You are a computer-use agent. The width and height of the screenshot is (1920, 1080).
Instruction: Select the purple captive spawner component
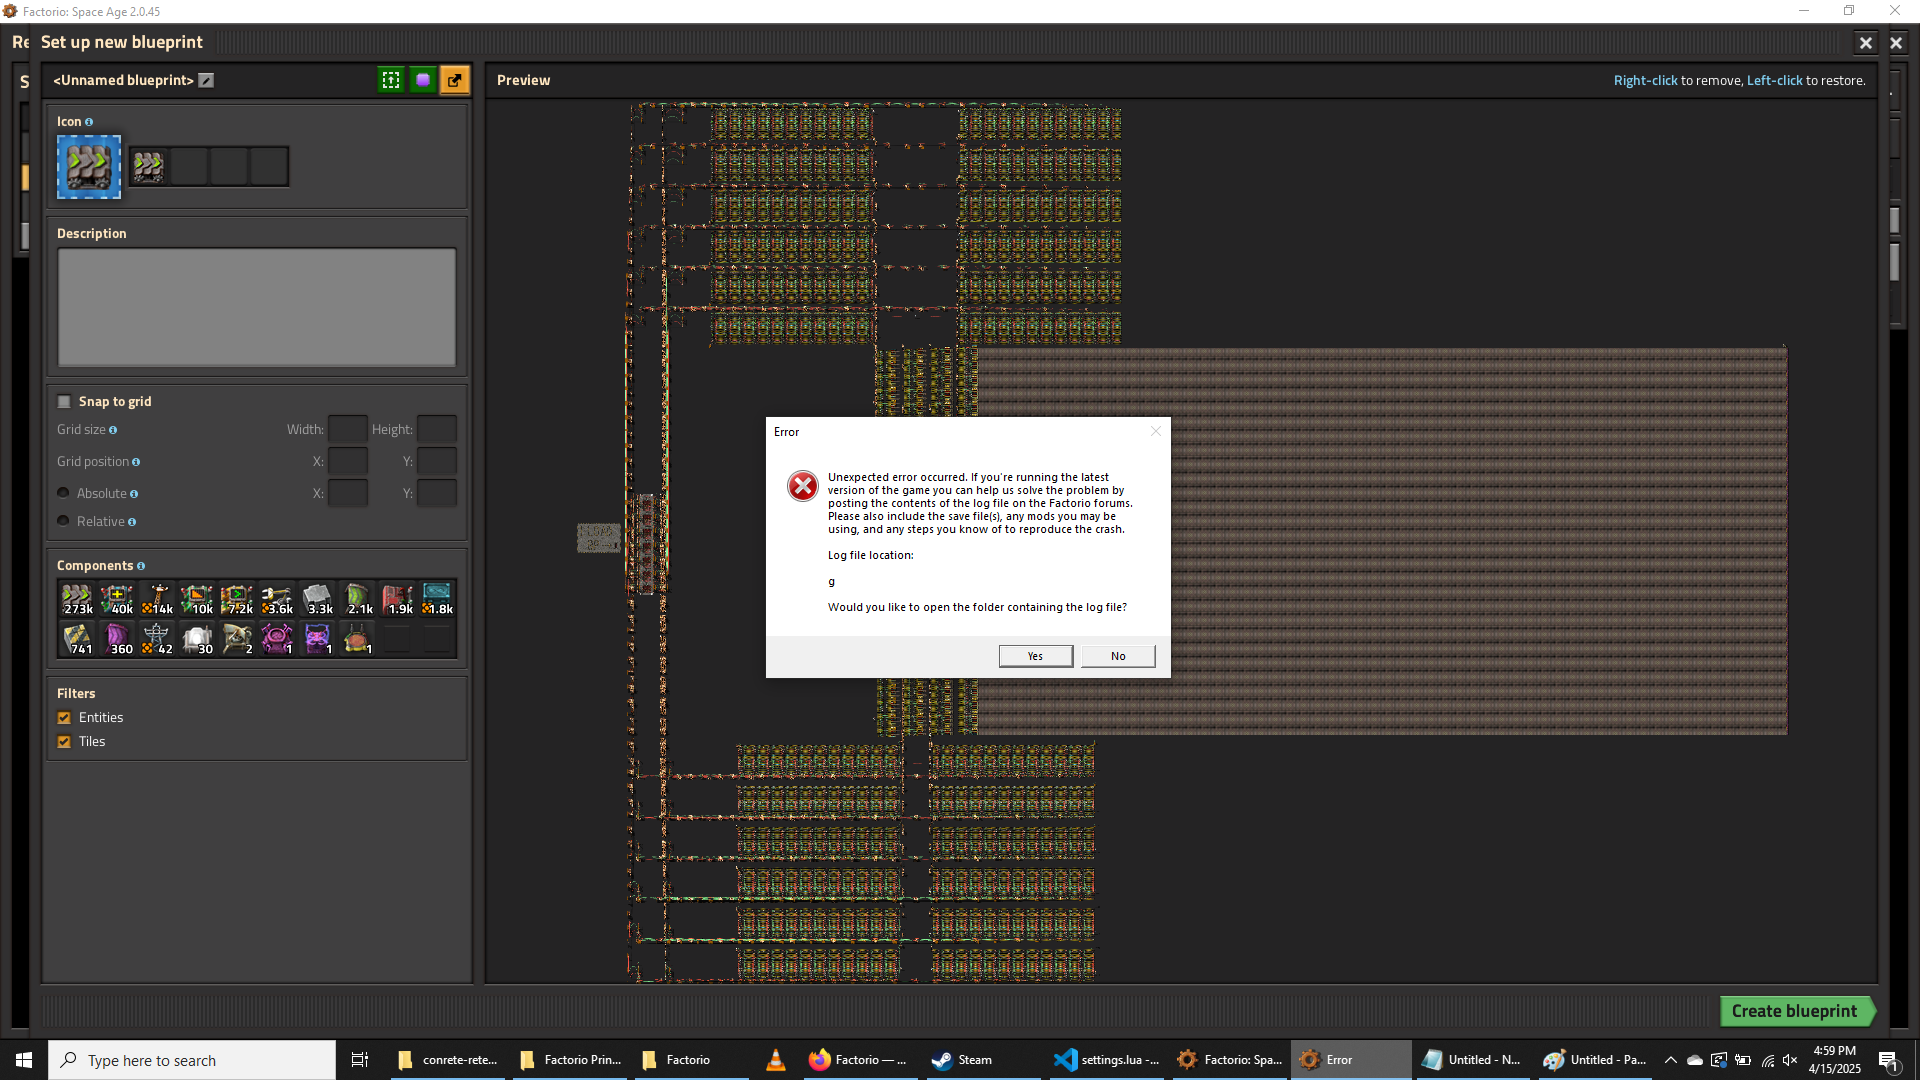[317, 639]
